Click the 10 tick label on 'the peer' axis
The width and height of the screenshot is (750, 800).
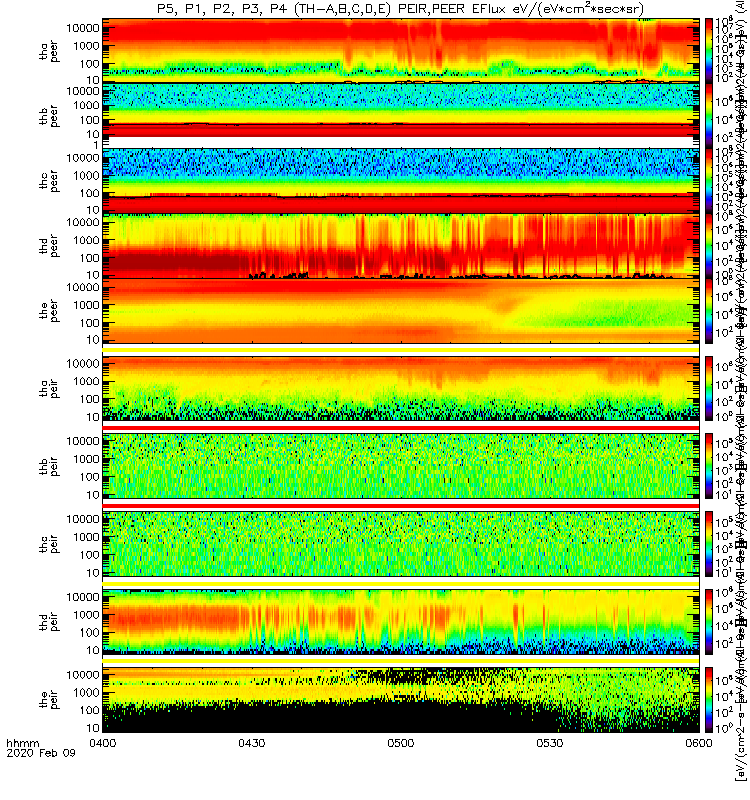(x=93, y=340)
